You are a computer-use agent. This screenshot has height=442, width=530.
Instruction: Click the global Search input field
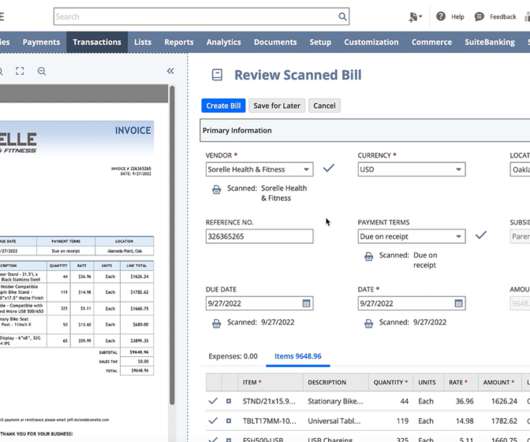[201, 17]
